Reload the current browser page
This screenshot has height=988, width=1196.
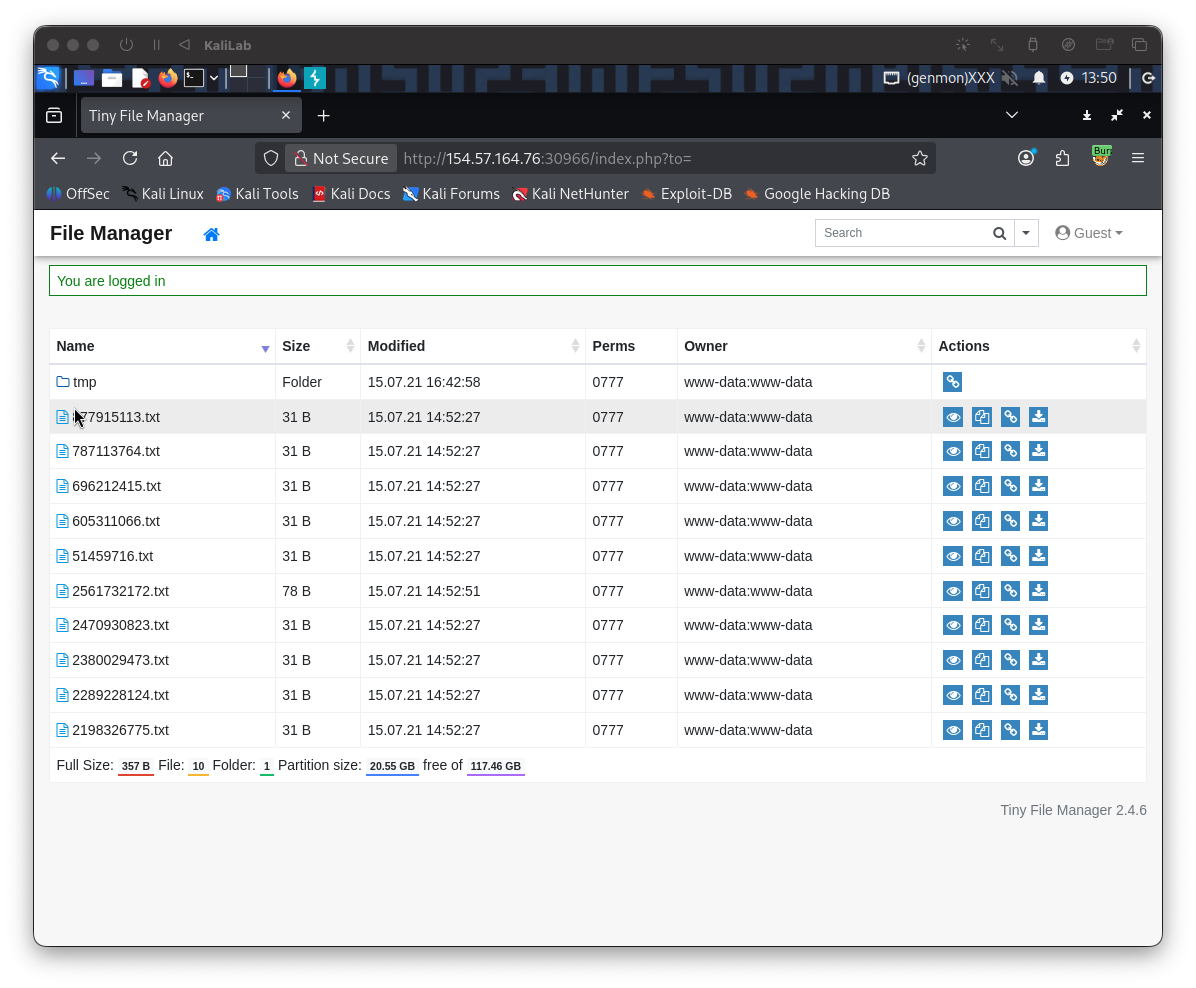pyautogui.click(x=130, y=158)
